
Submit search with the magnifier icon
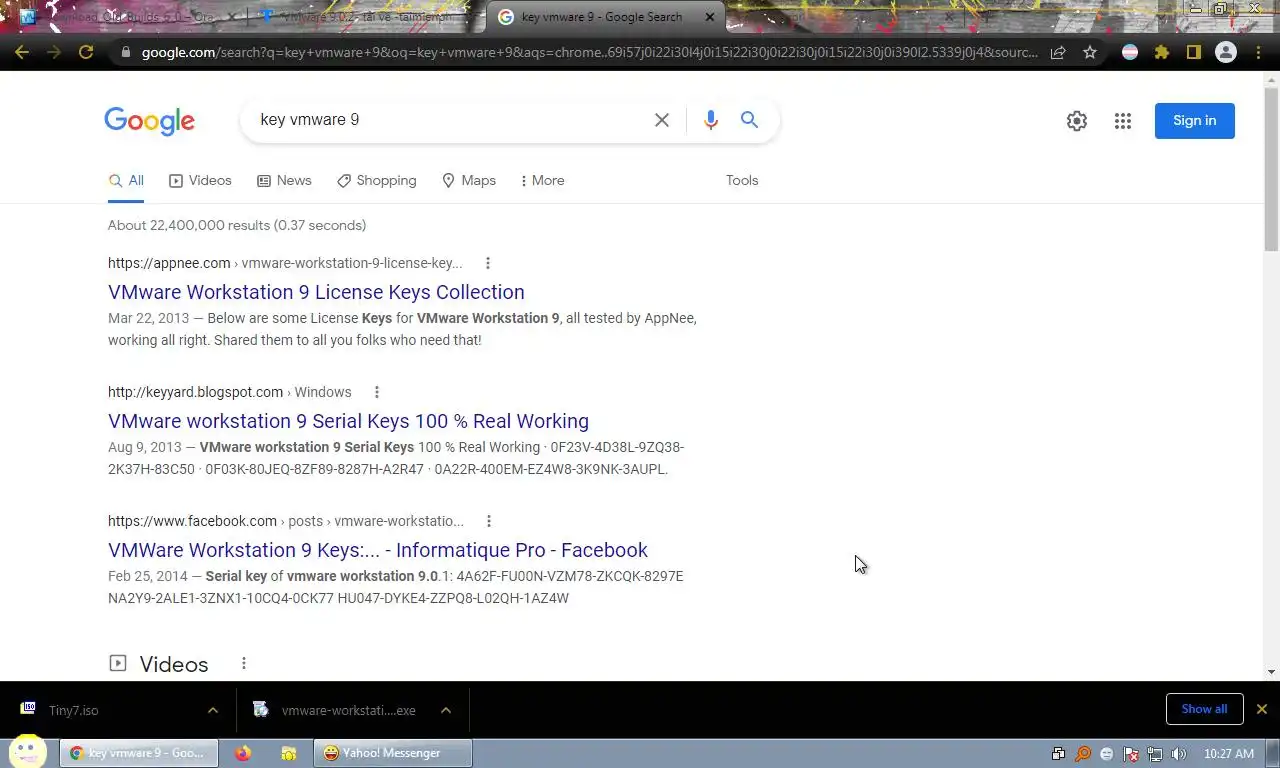[x=749, y=120]
